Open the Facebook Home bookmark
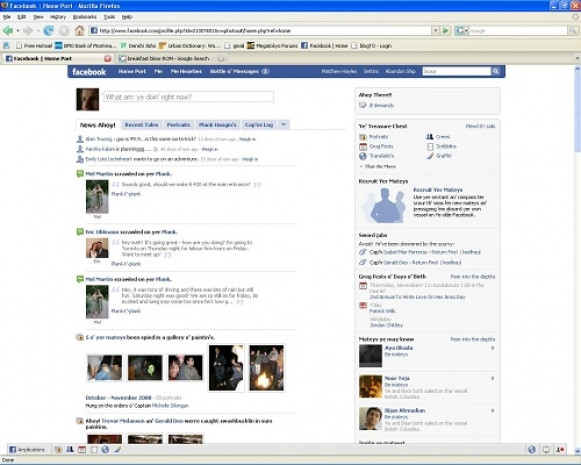The width and height of the screenshot is (581, 465). click(x=325, y=46)
